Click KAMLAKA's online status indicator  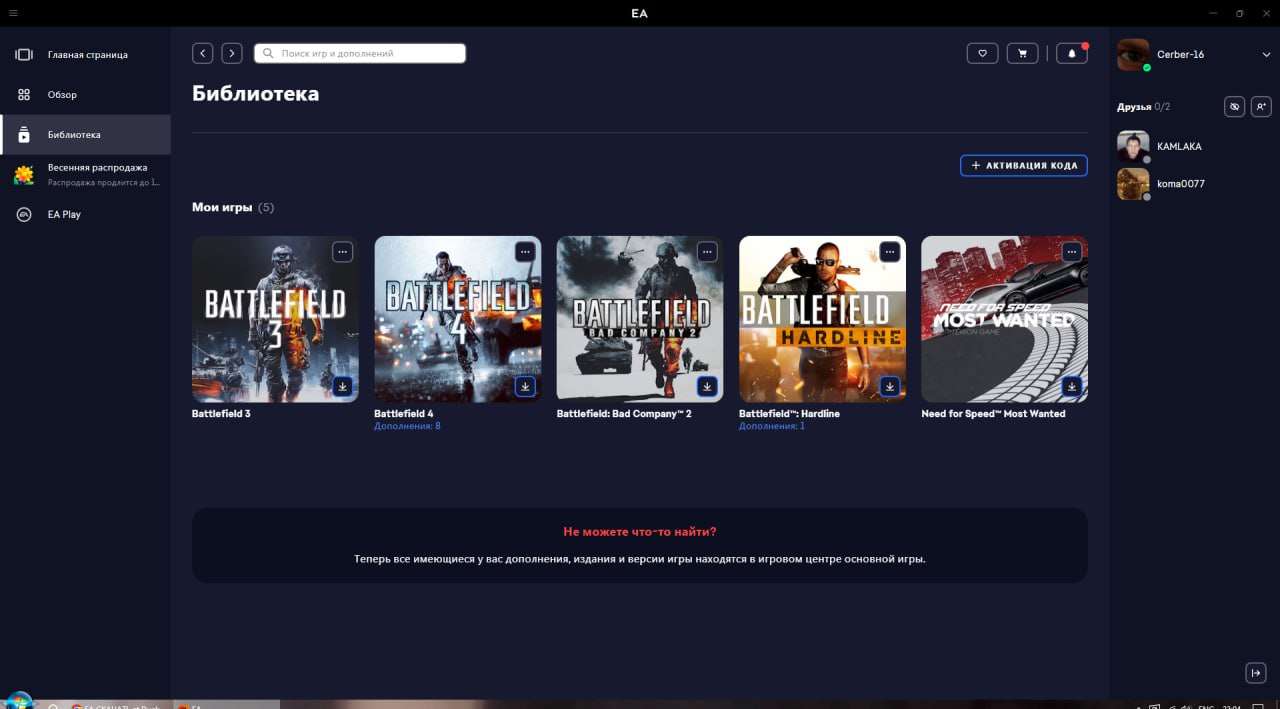coord(1146,159)
